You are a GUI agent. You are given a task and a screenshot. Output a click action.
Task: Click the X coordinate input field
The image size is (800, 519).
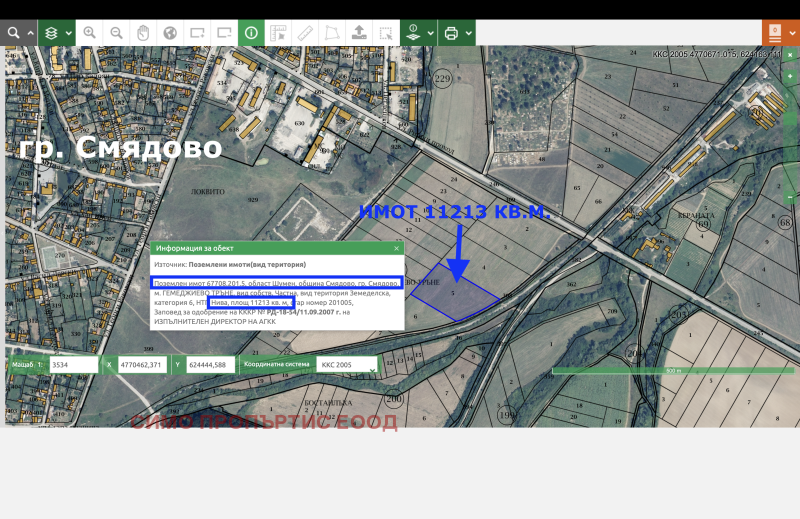[142, 365]
